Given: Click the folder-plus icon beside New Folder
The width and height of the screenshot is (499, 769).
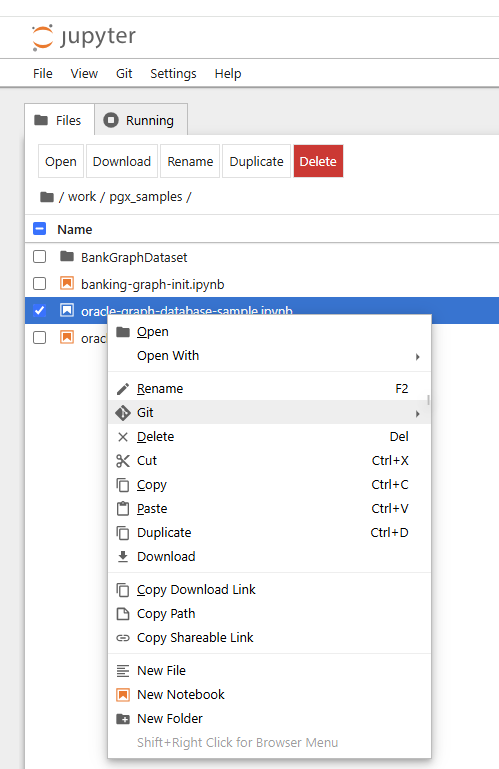Looking at the screenshot, I should coord(123,719).
